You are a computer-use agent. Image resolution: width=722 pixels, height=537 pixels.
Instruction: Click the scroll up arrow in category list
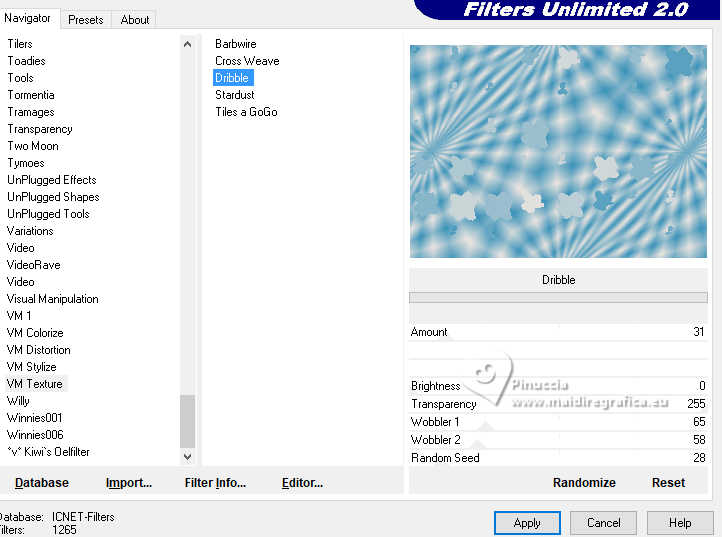[187, 44]
